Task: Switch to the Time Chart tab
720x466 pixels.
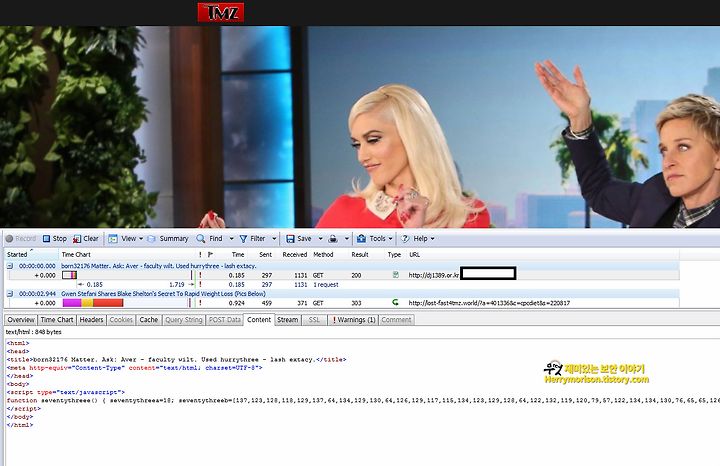Action: tap(57, 320)
